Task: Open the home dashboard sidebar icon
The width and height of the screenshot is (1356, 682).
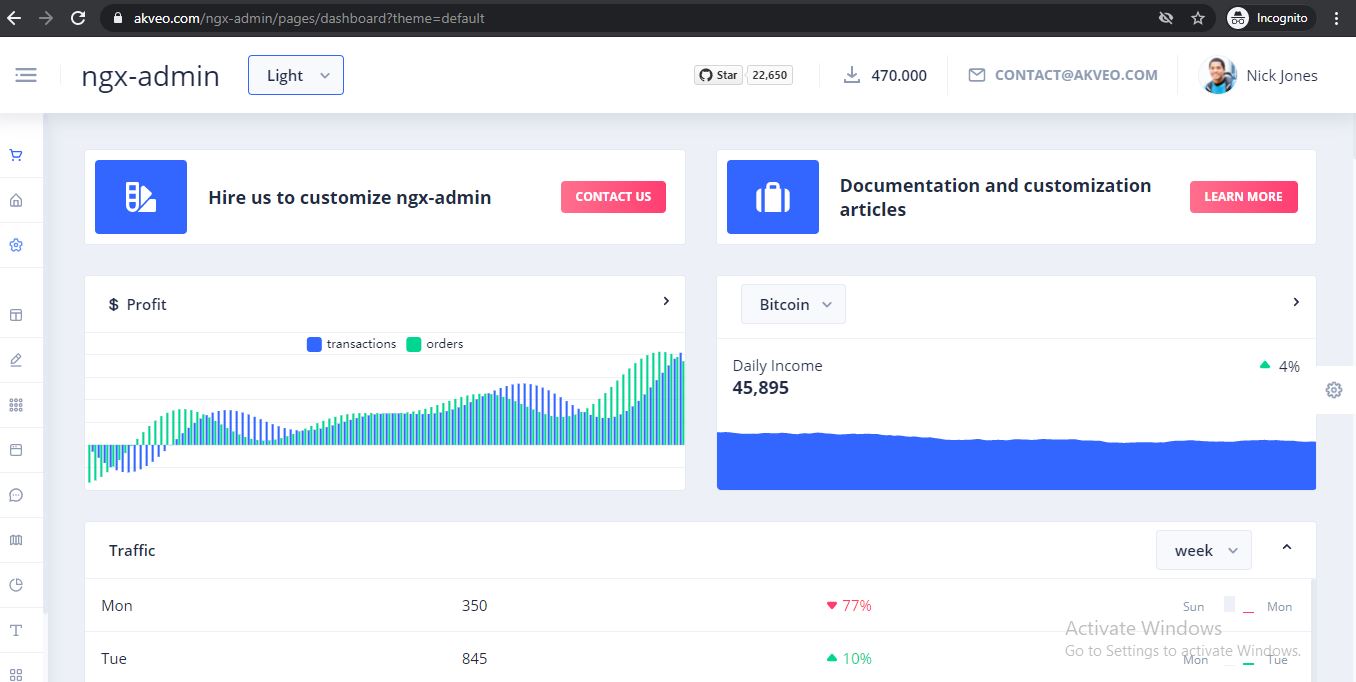Action: (16, 200)
